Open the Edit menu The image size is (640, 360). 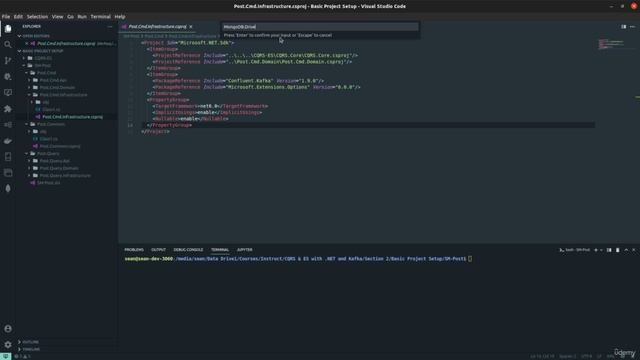pos(18,17)
